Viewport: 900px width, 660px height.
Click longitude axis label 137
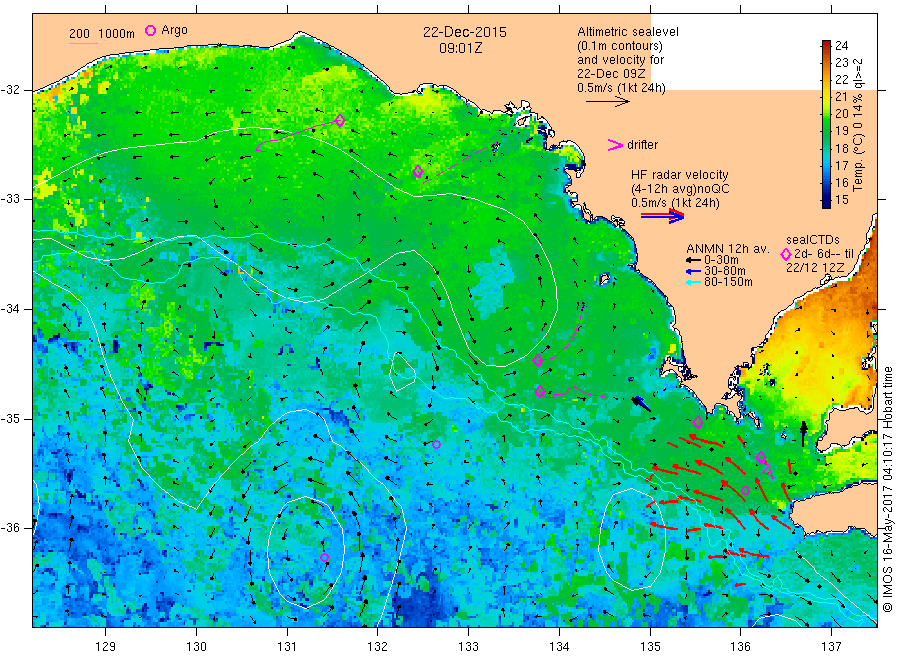pos(831,647)
